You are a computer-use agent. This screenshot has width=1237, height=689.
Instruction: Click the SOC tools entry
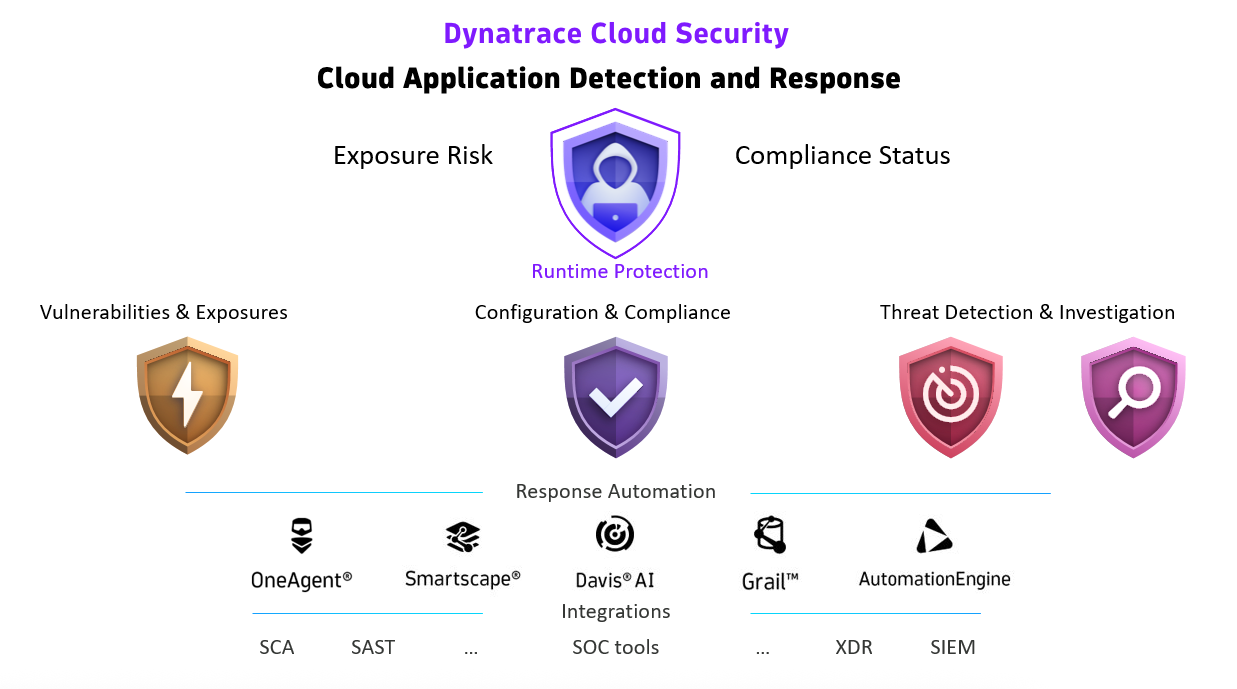(x=615, y=647)
